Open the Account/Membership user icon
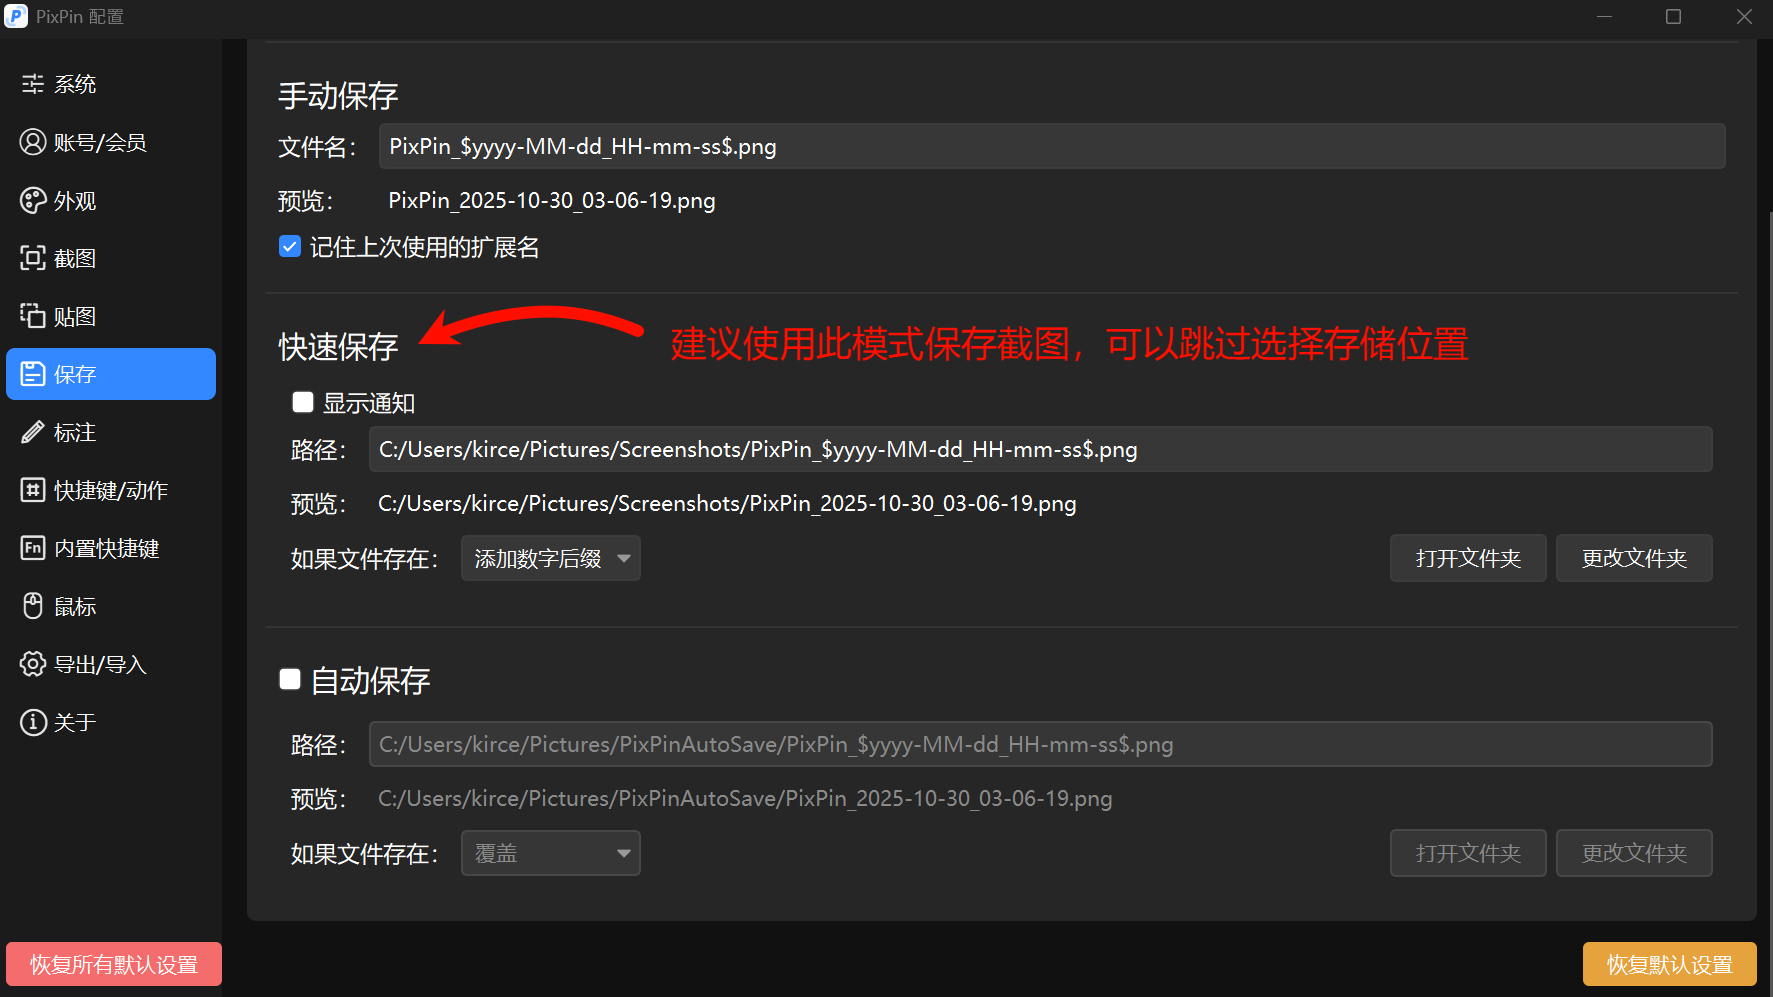 pos(33,142)
